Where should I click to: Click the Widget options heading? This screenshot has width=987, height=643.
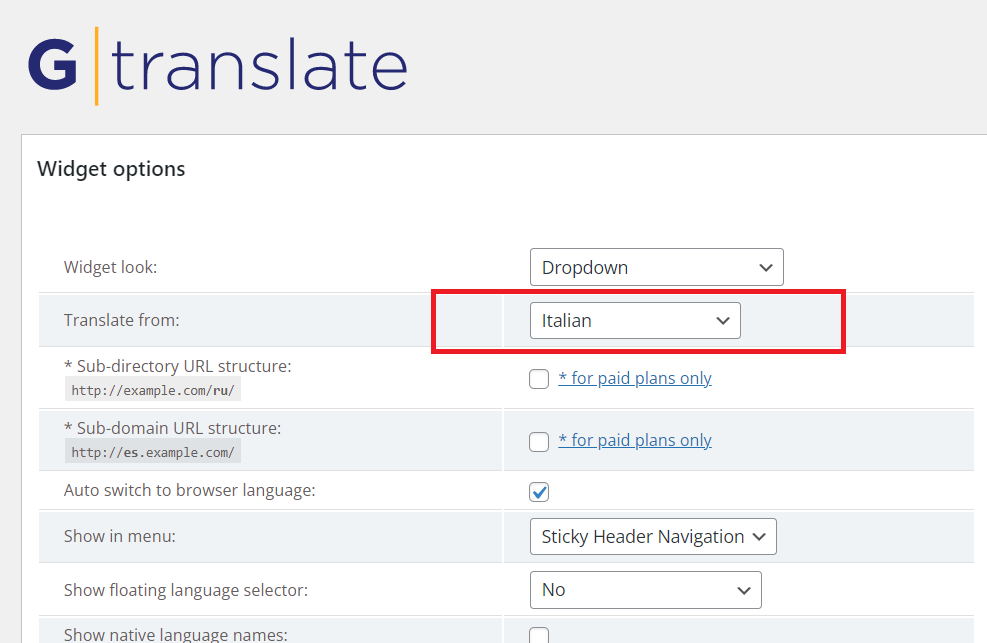coord(111,169)
